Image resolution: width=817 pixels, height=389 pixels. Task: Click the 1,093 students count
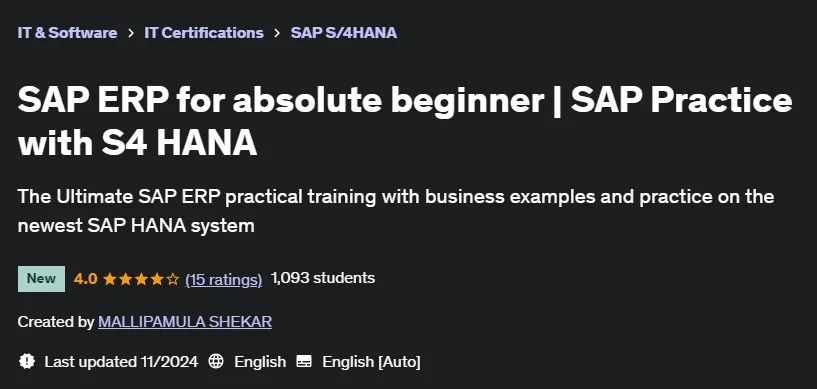coord(323,278)
